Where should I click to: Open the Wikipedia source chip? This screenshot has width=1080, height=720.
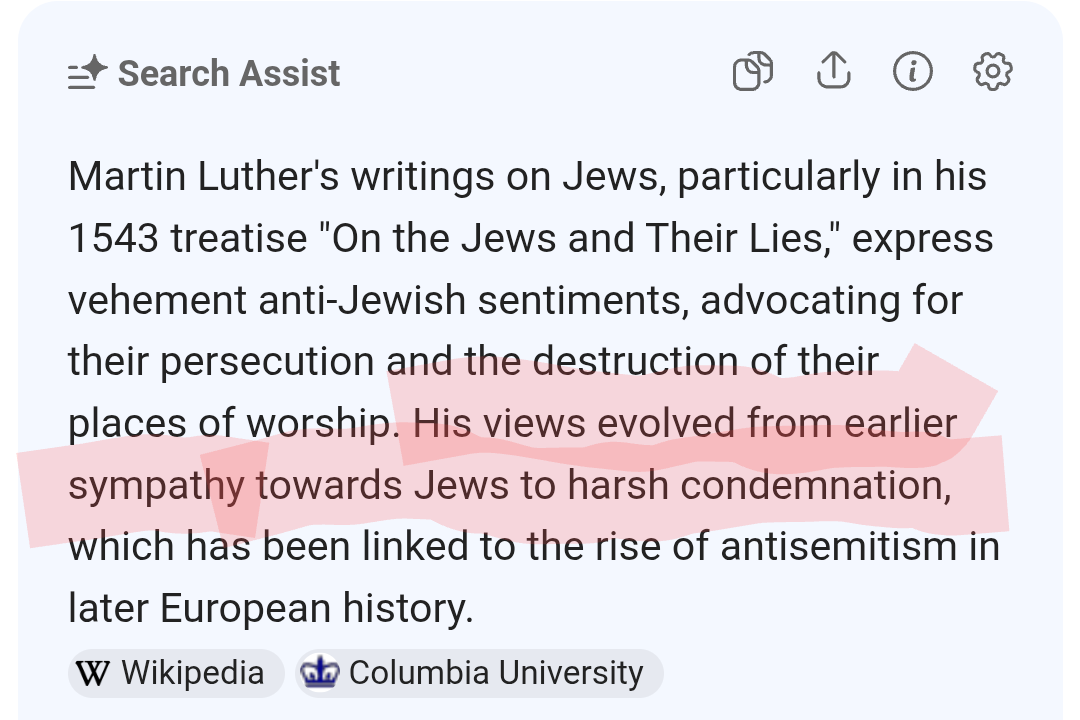(x=176, y=673)
